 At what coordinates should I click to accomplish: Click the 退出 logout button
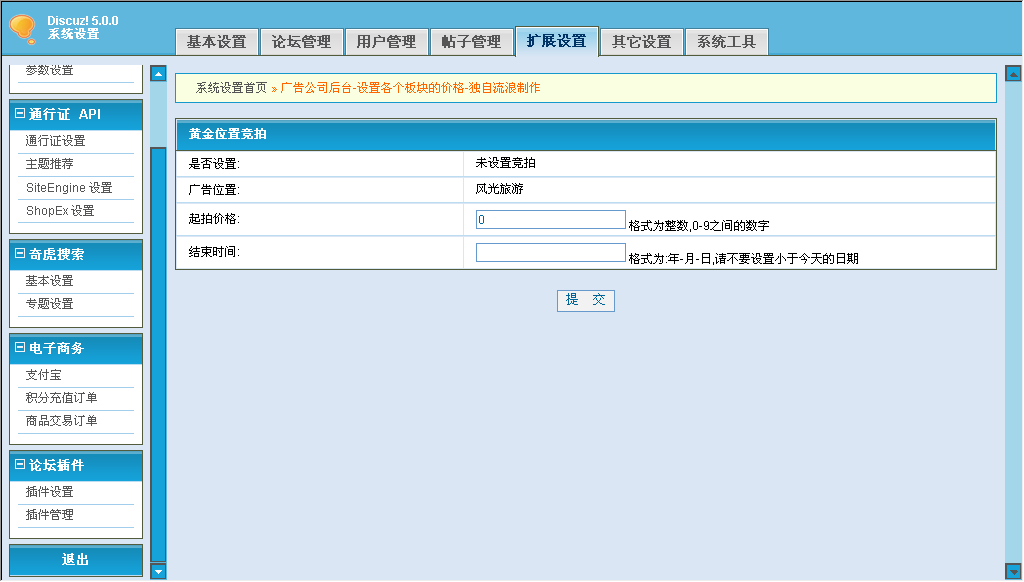(x=76, y=560)
